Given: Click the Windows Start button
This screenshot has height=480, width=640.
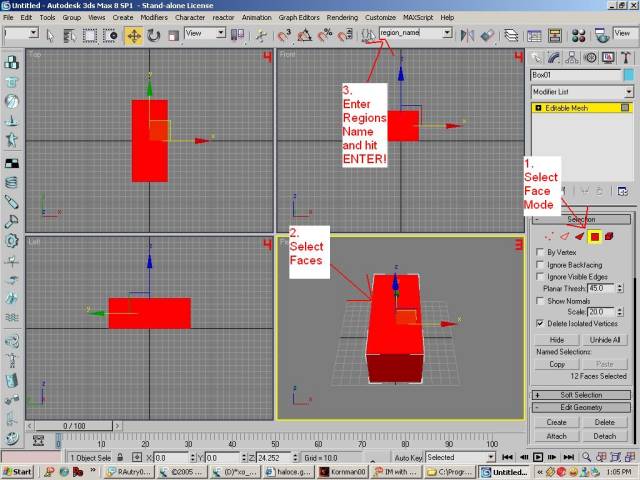Looking at the screenshot, I should coord(16,471).
